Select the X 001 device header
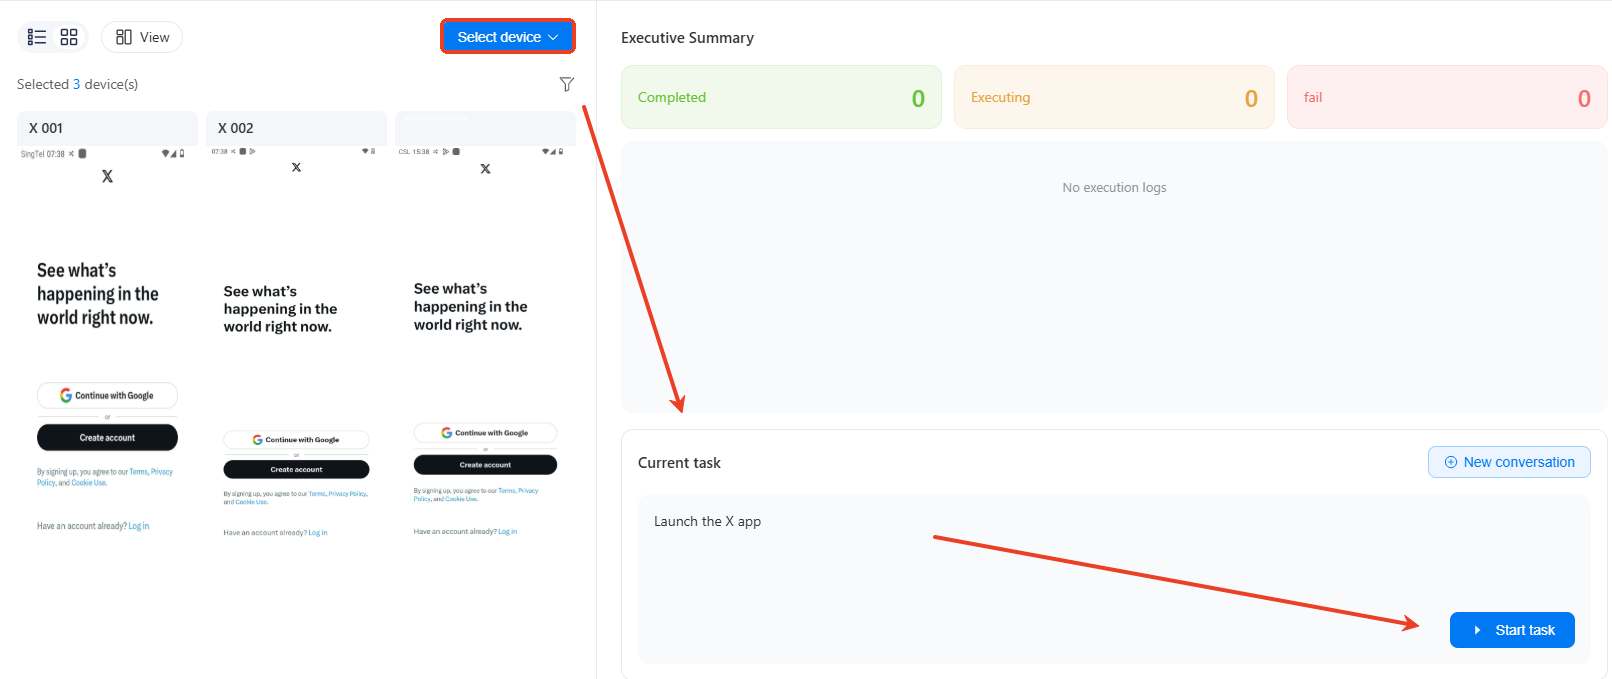 (107, 128)
